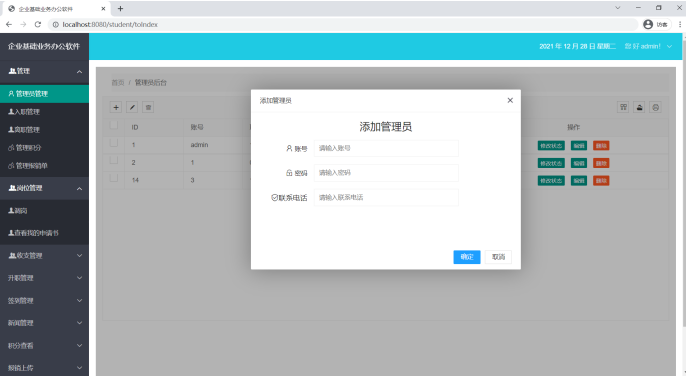The width and height of the screenshot is (686, 378).
Task: Click the trash delete toolbar icon
Action: (148, 107)
